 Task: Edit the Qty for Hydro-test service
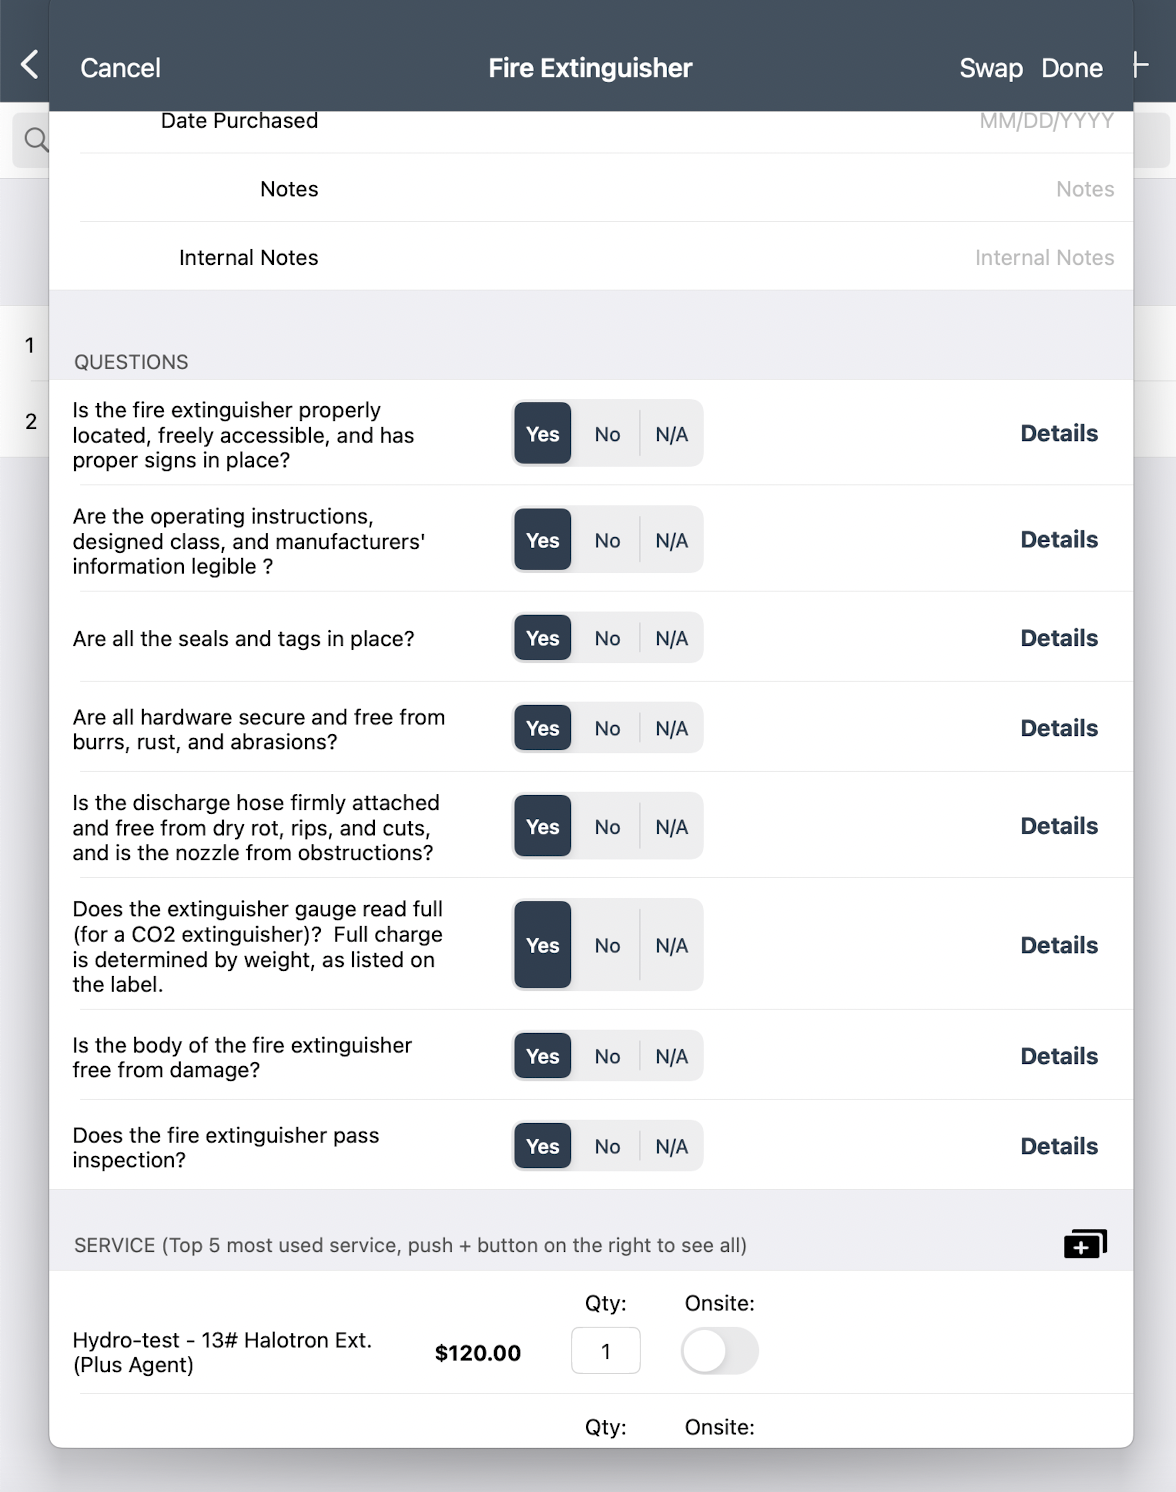(605, 1350)
